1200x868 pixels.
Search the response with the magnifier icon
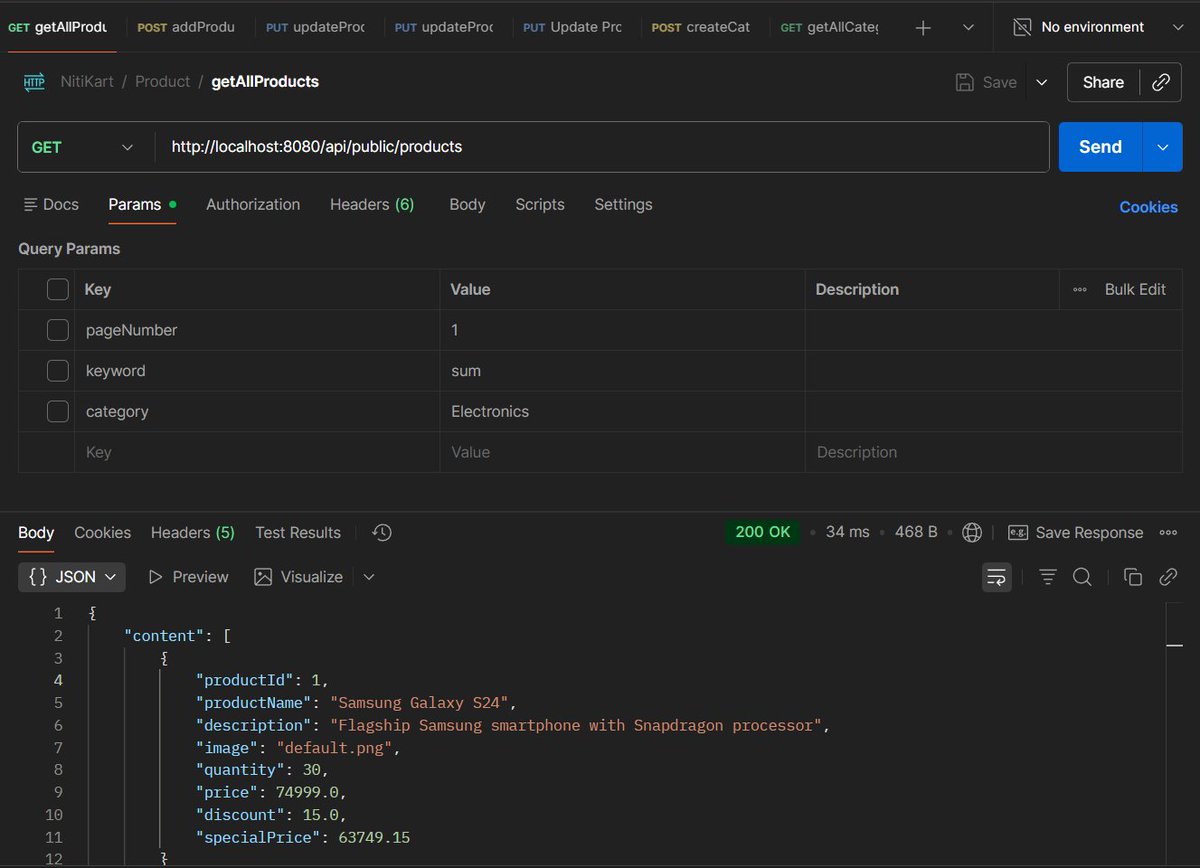1082,577
